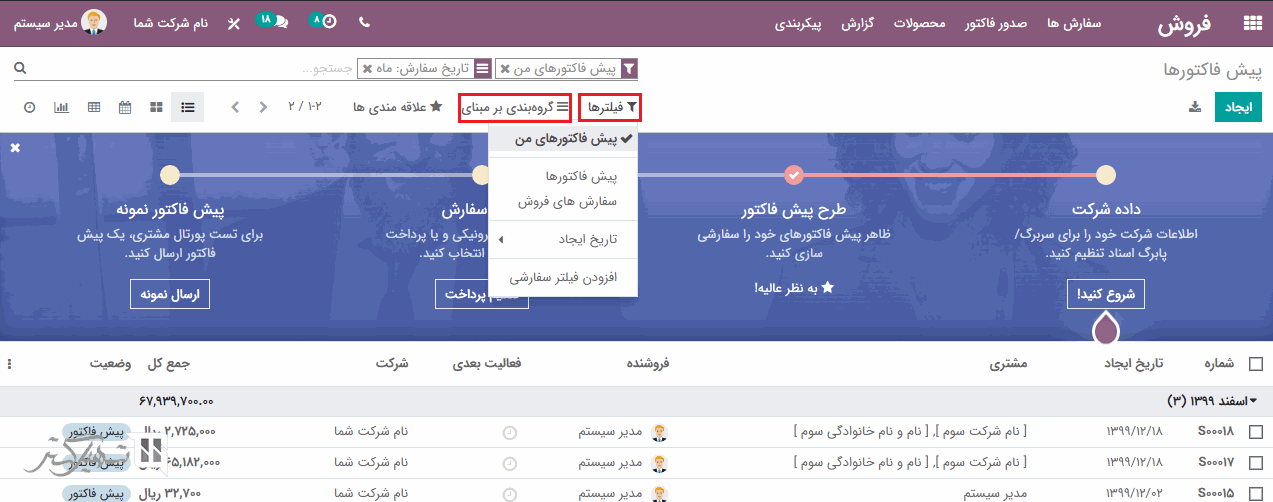Switch to pivot table view
Screen dimensions: 1273x502
(x=94, y=107)
